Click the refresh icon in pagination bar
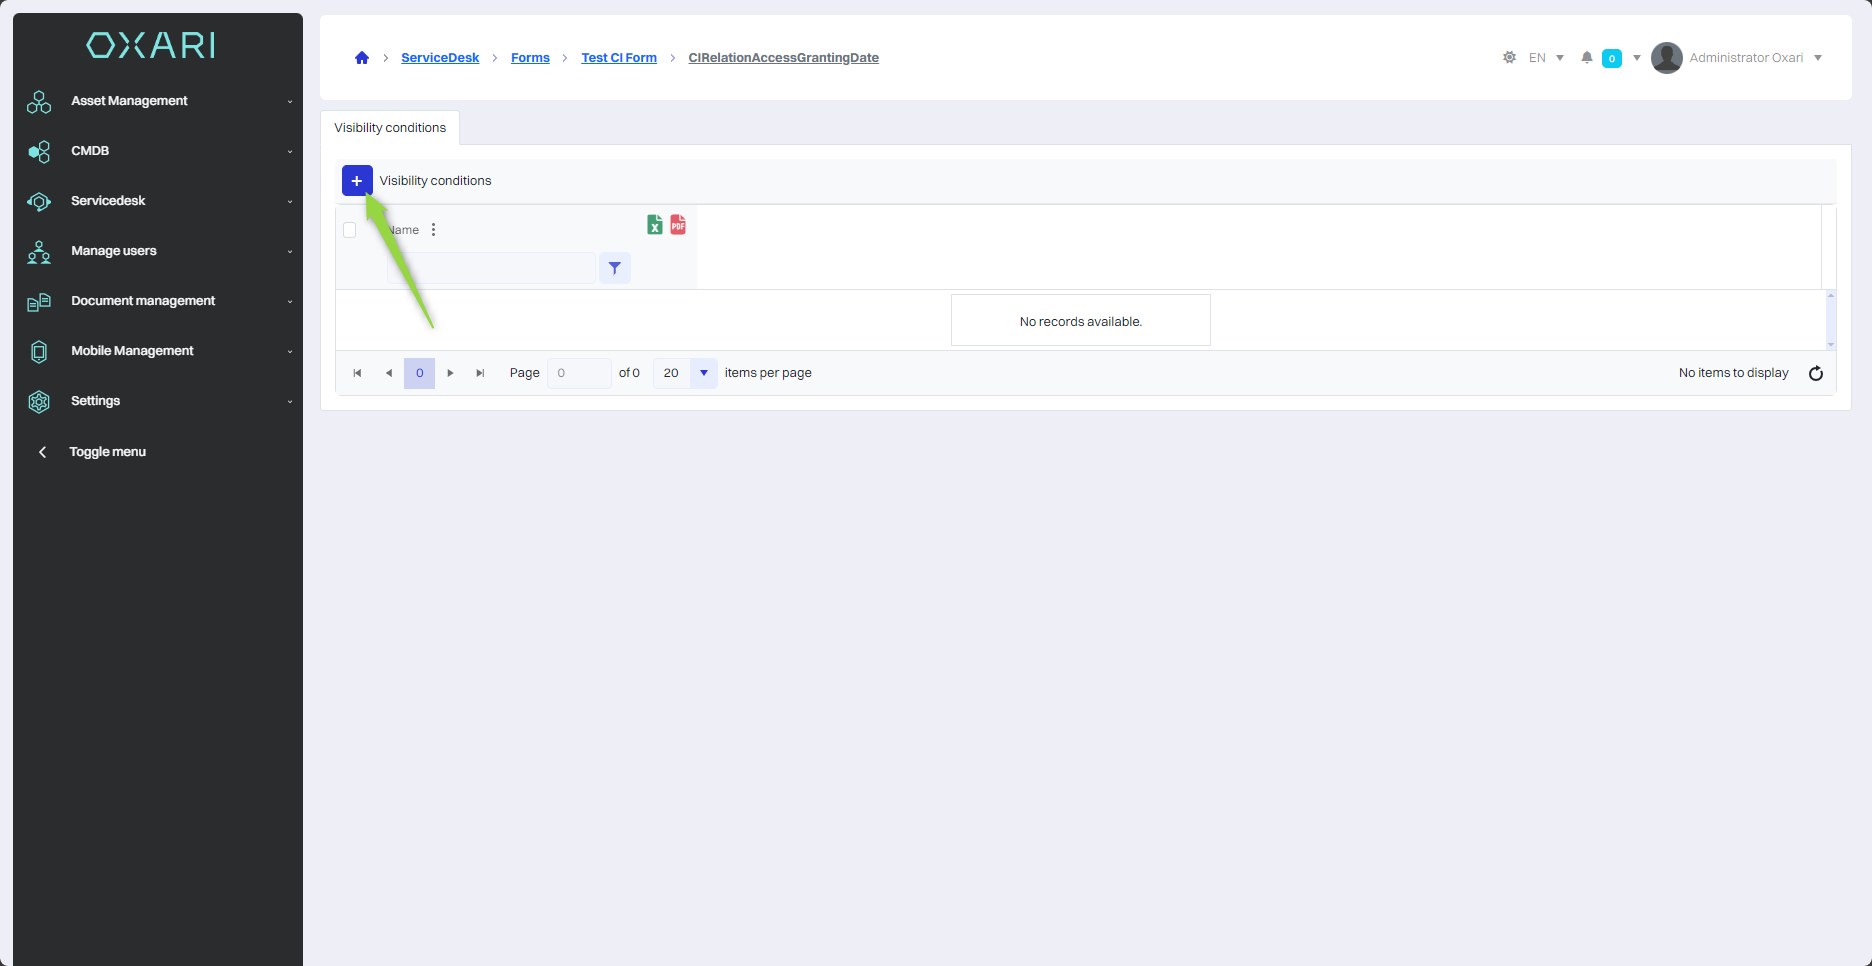This screenshot has height=966, width=1872. 1816,373
